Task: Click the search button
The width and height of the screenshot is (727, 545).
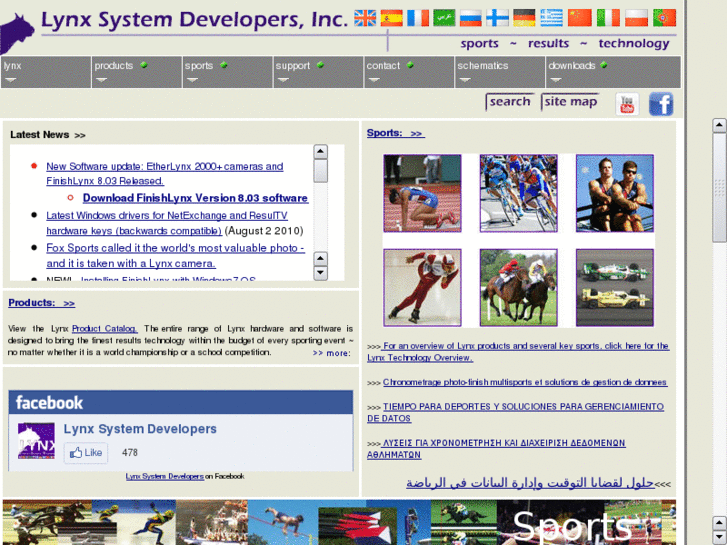Action: [510, 102]
